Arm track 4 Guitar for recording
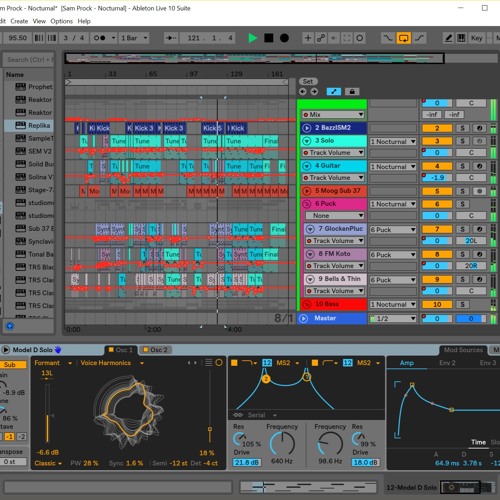 [479, 166]
